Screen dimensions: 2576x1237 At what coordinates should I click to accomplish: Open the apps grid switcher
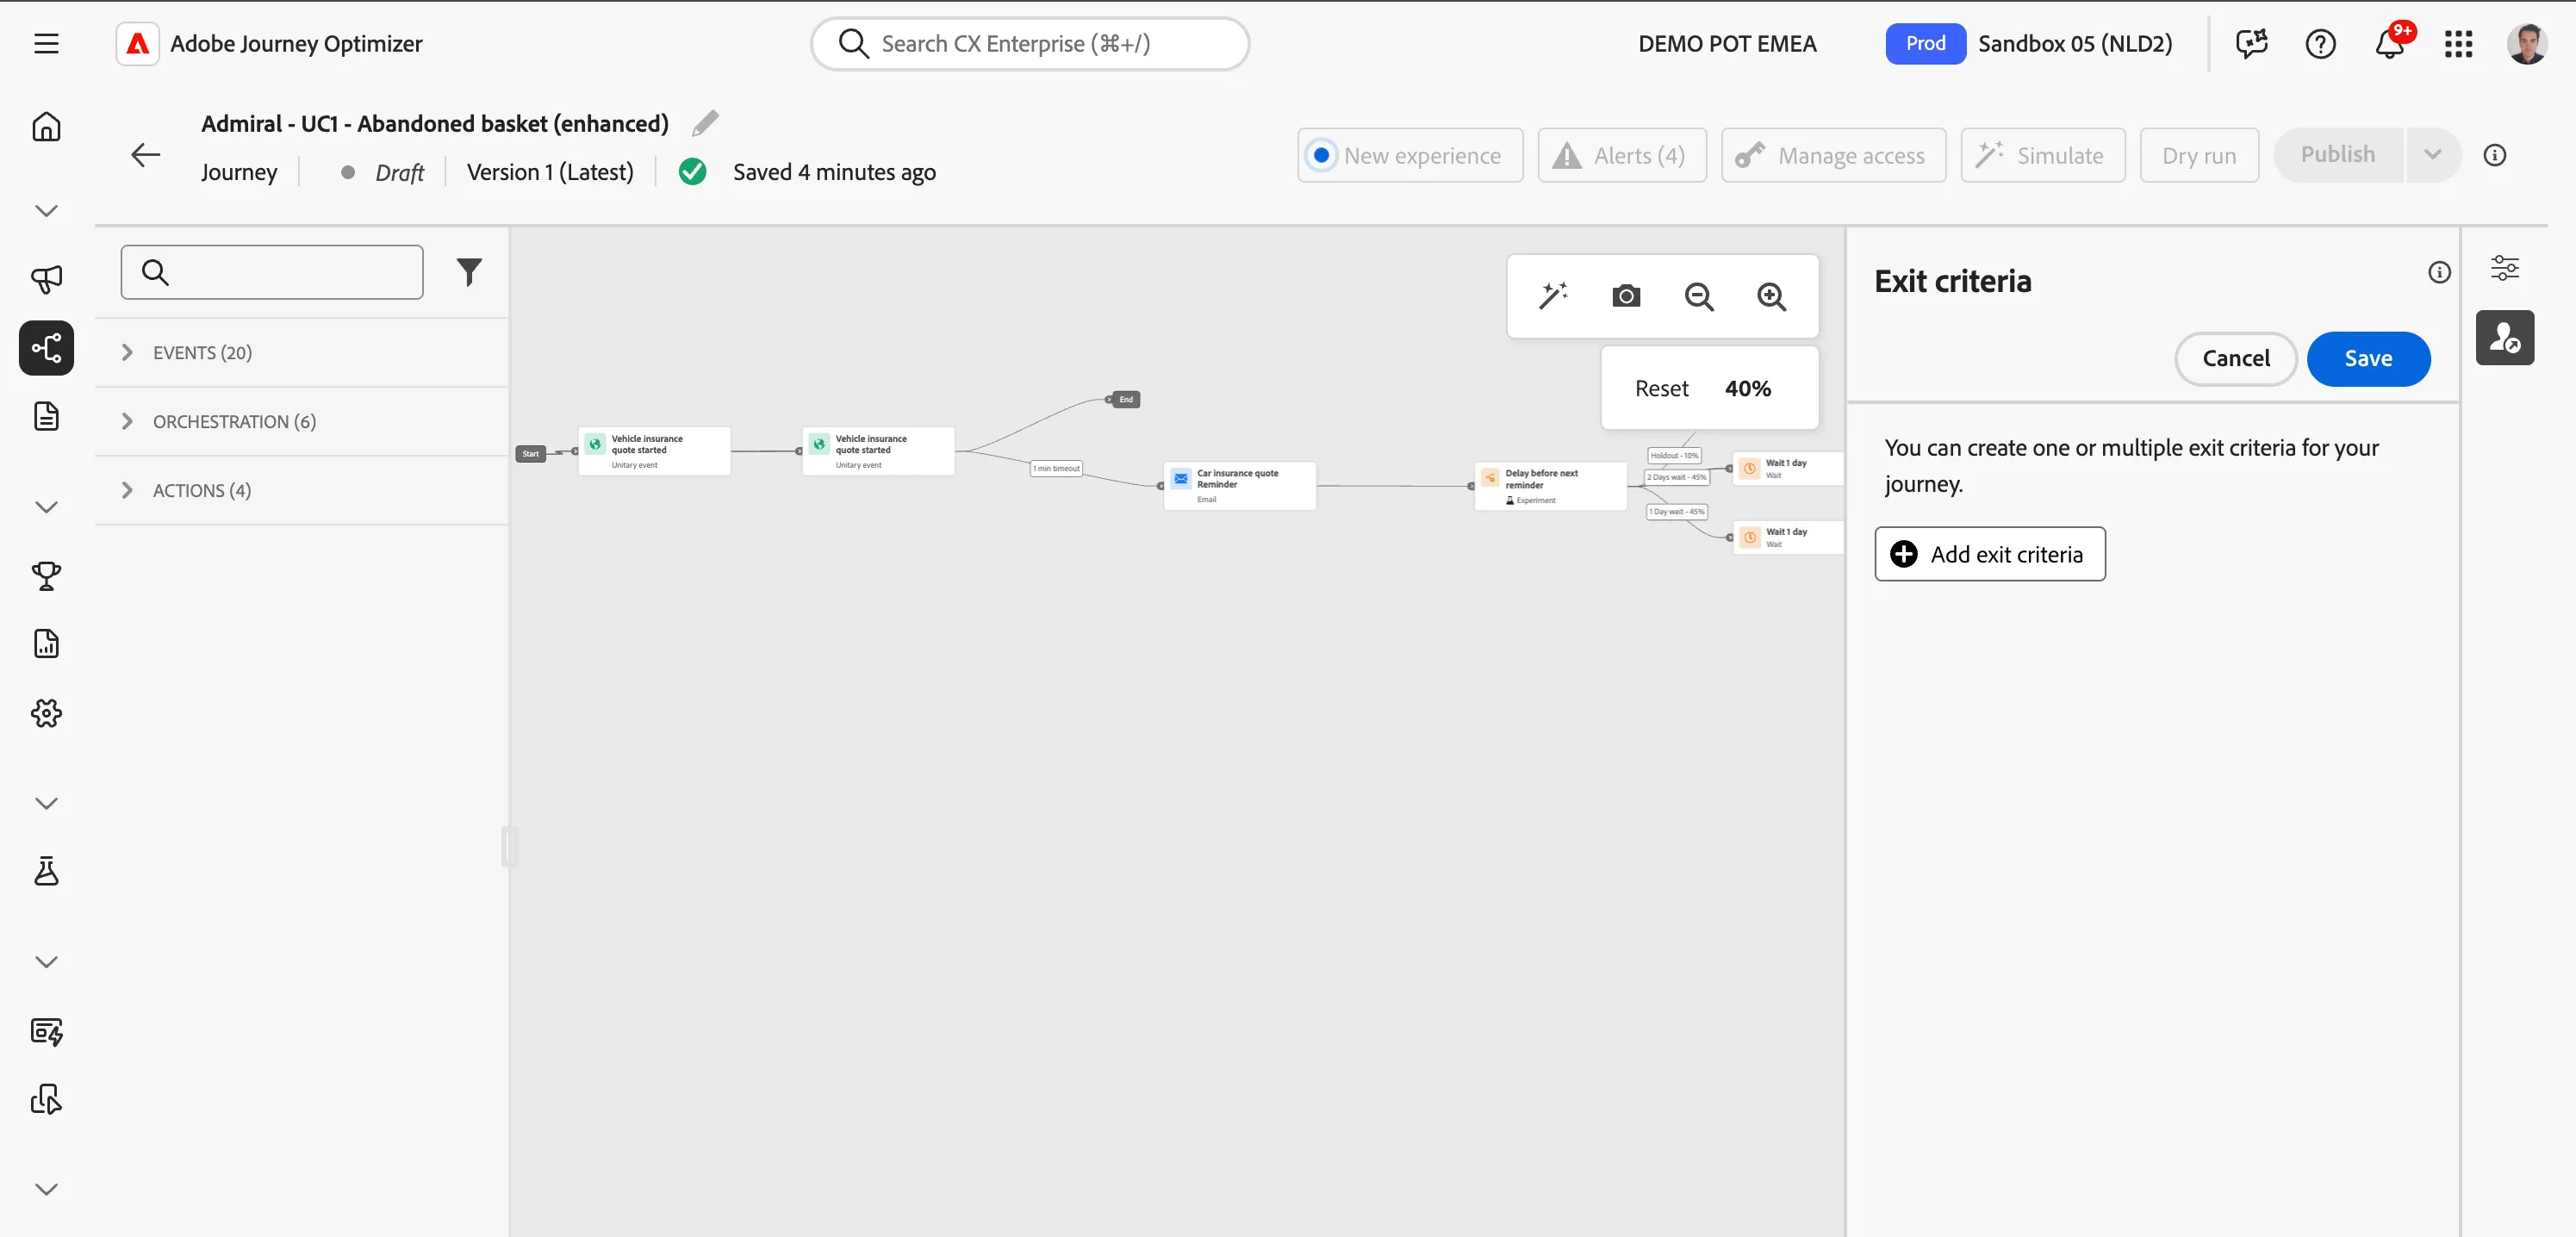tap(2458, 43)
